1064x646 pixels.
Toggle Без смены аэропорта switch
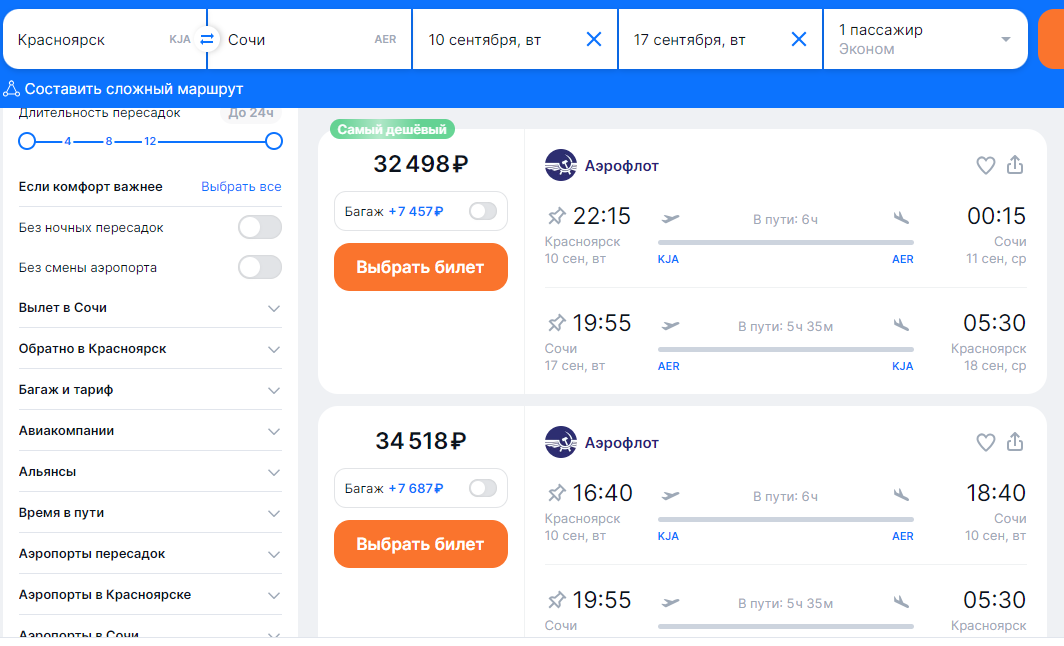(x=259, y=268)
